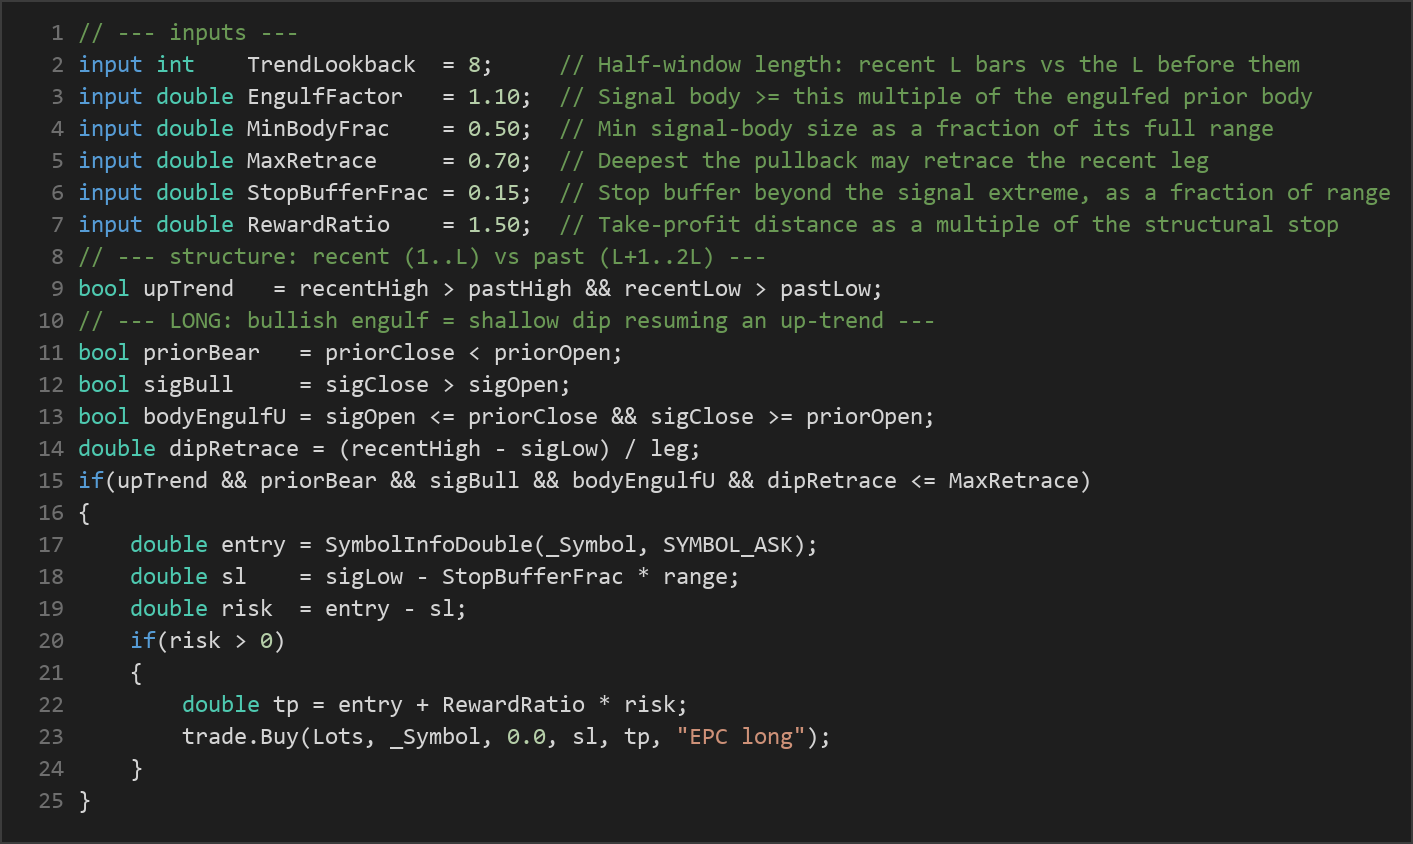This screenshot has width=1413, height=844.
Task: Click the upTrend variable on line 9
Action: tap(188, 289)
